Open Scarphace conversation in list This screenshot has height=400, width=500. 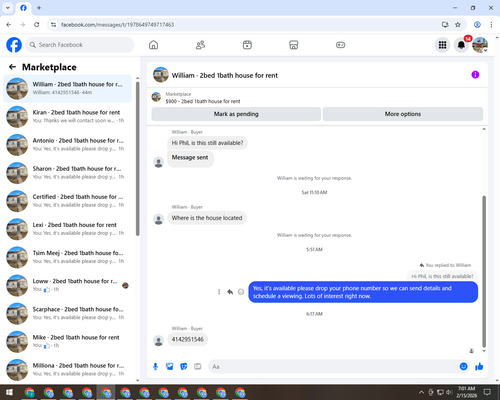pyautogui.click(x=67, y=314)
